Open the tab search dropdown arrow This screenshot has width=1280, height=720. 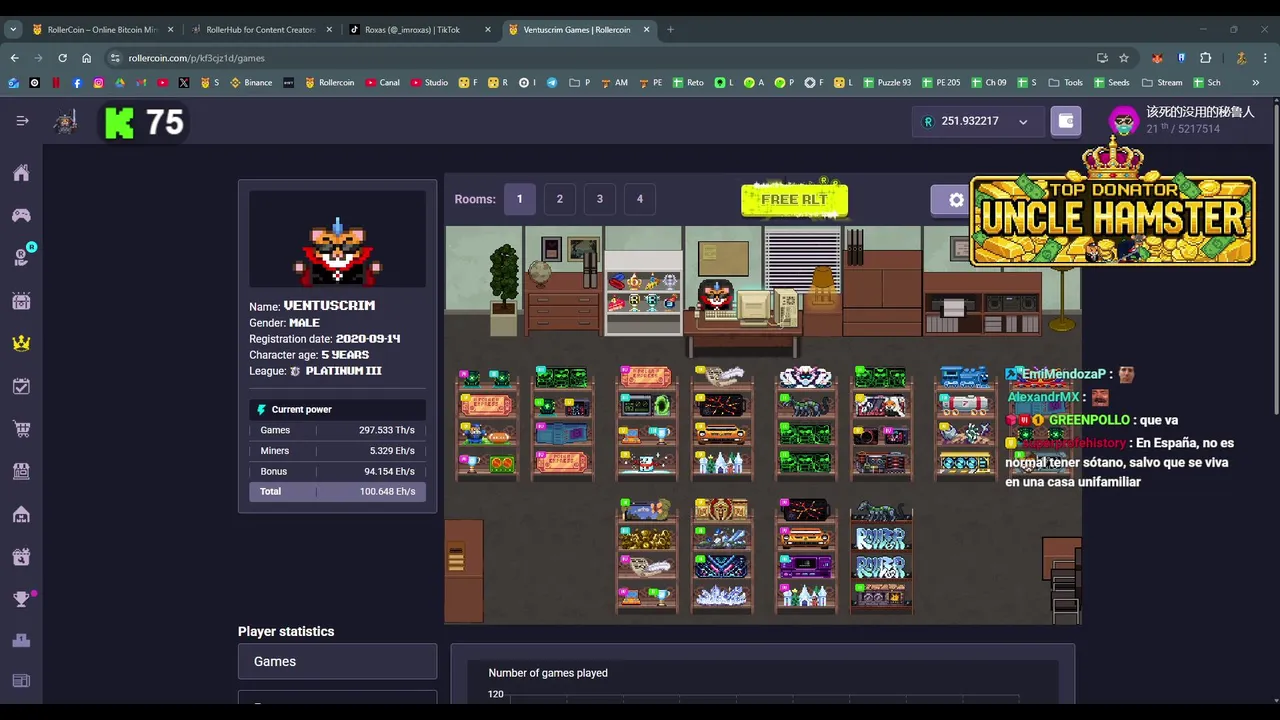pyautogui.click(x=13, y=30)
